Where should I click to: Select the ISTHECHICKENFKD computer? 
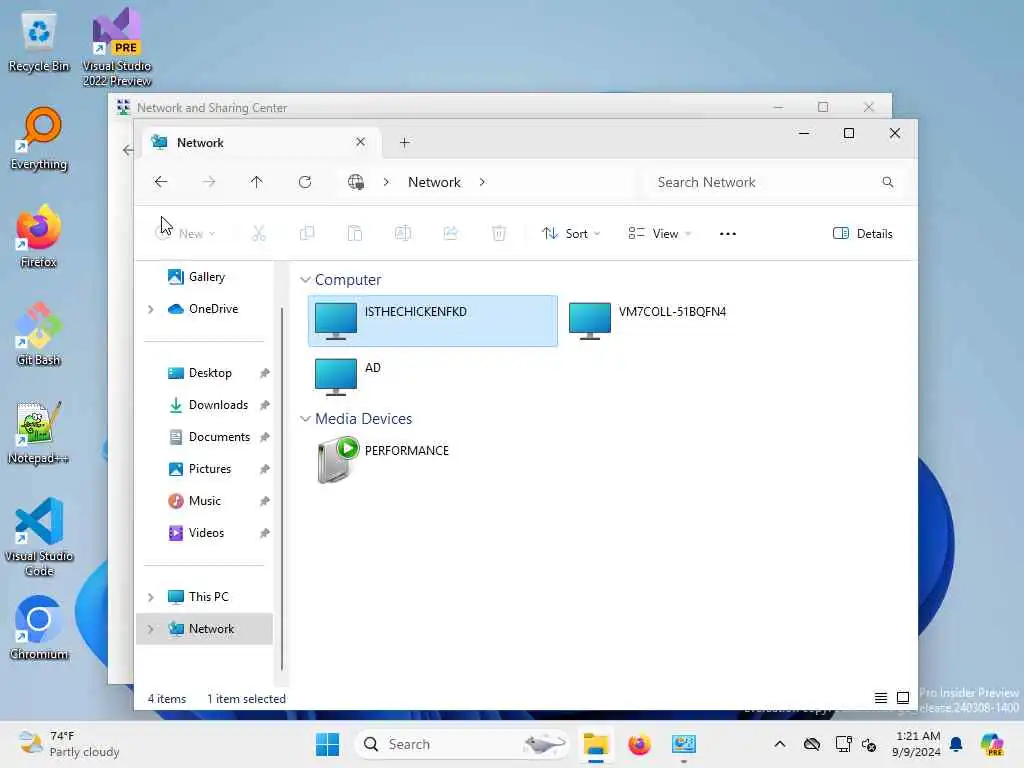[432, 321]
